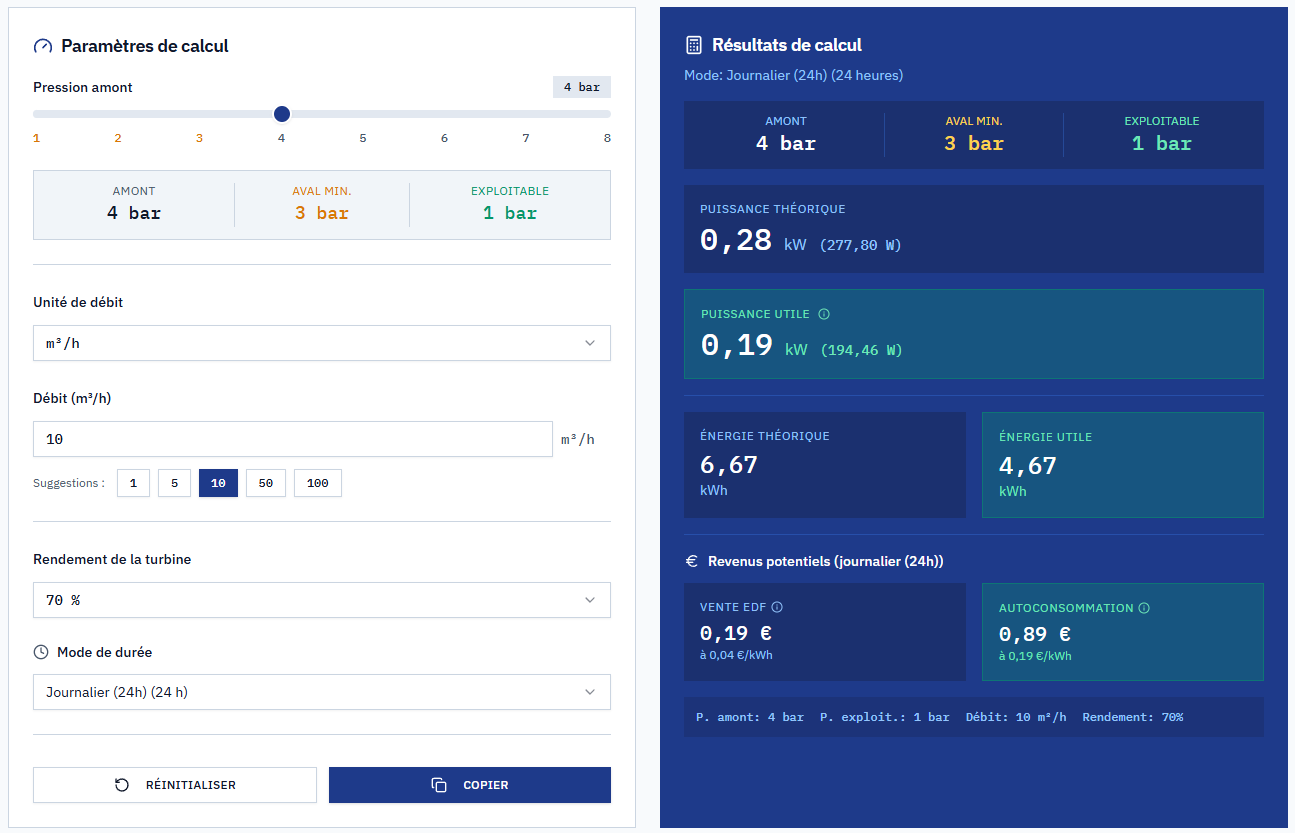Expand the Rendement de la turbine dropdown
The image size is (1295, 833).
[321, 600]
